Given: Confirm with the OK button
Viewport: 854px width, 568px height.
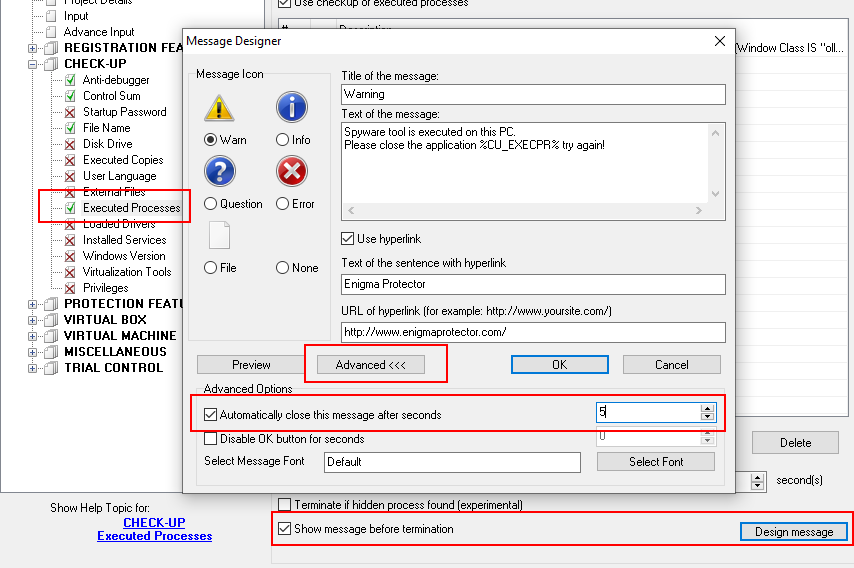Looking at the screenshot, I should 559,365.
